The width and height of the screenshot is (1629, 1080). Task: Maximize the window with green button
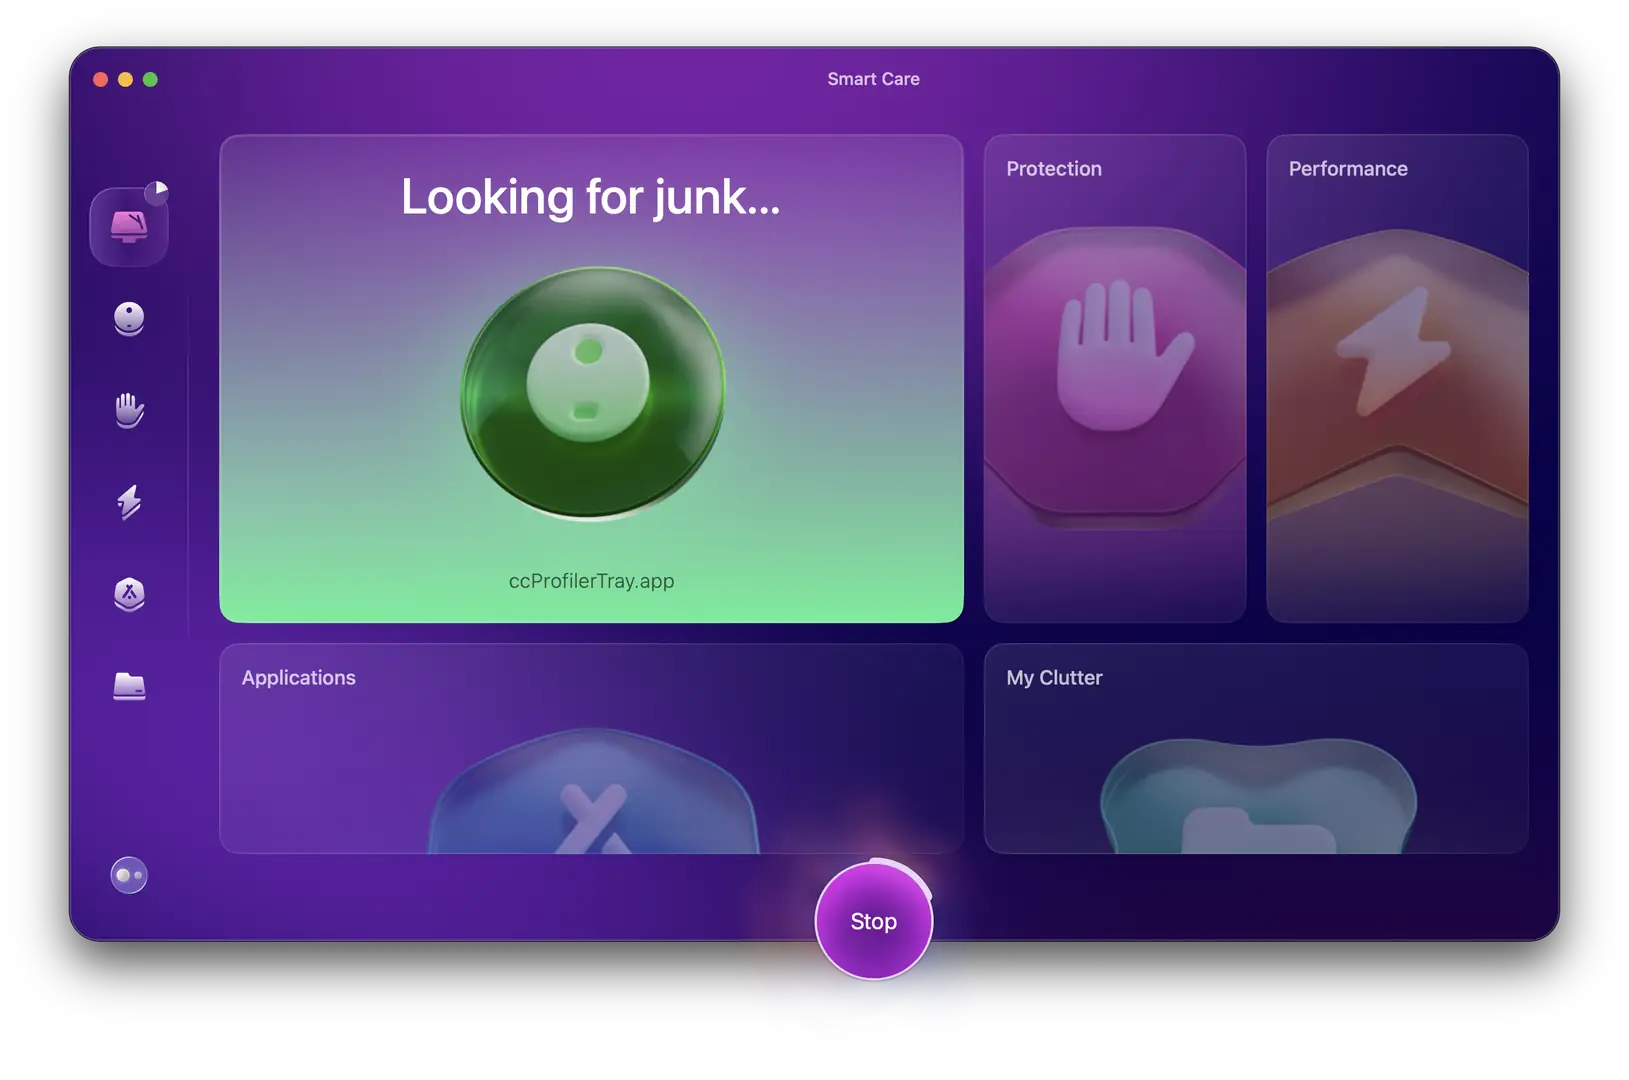point(150,80)
